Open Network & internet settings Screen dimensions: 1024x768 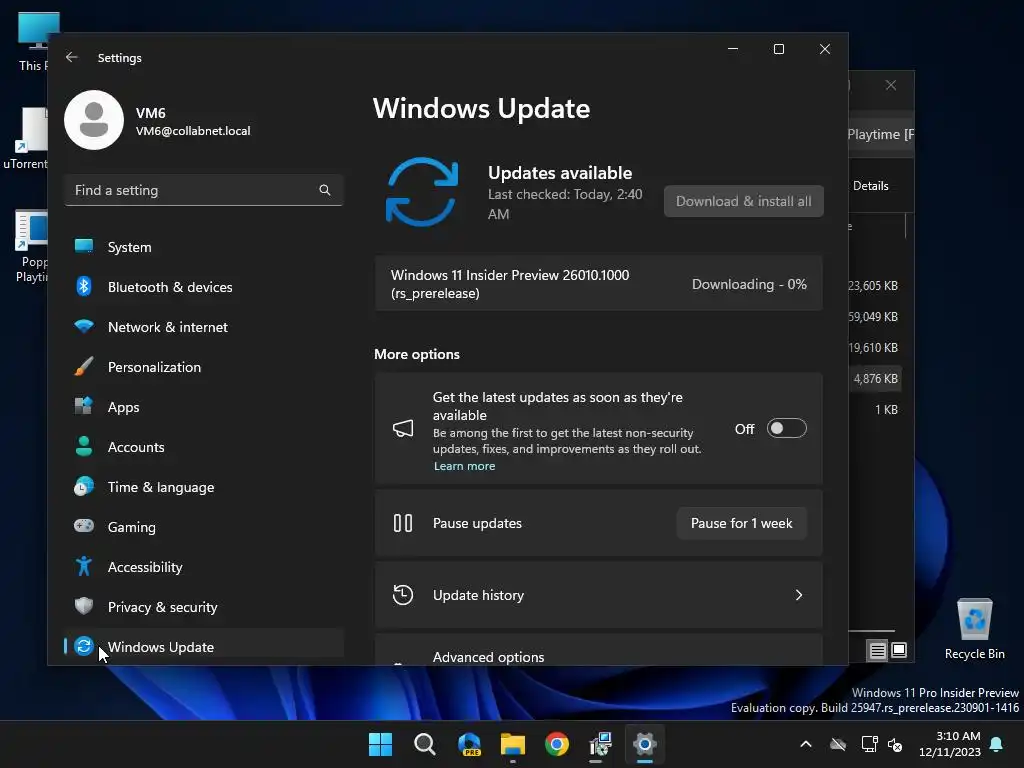point(204,327)
